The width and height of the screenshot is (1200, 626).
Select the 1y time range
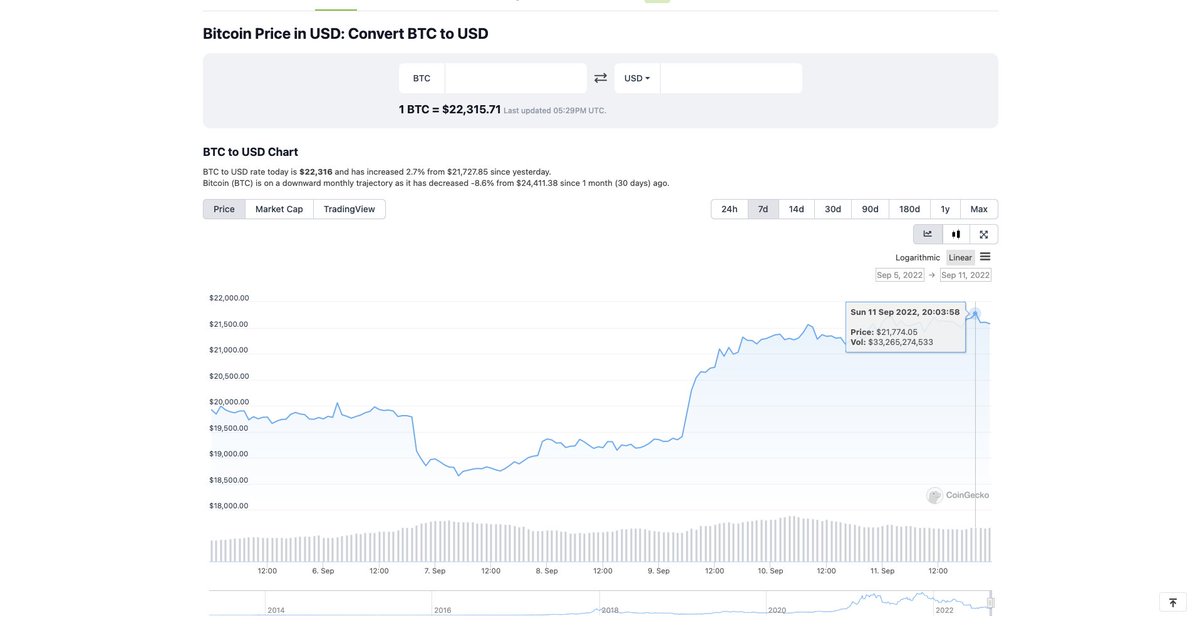click(x=945, y=209)
